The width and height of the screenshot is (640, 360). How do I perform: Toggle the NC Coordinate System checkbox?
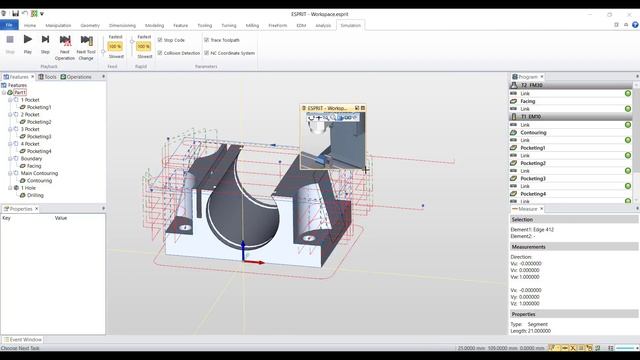click(207, 53)
